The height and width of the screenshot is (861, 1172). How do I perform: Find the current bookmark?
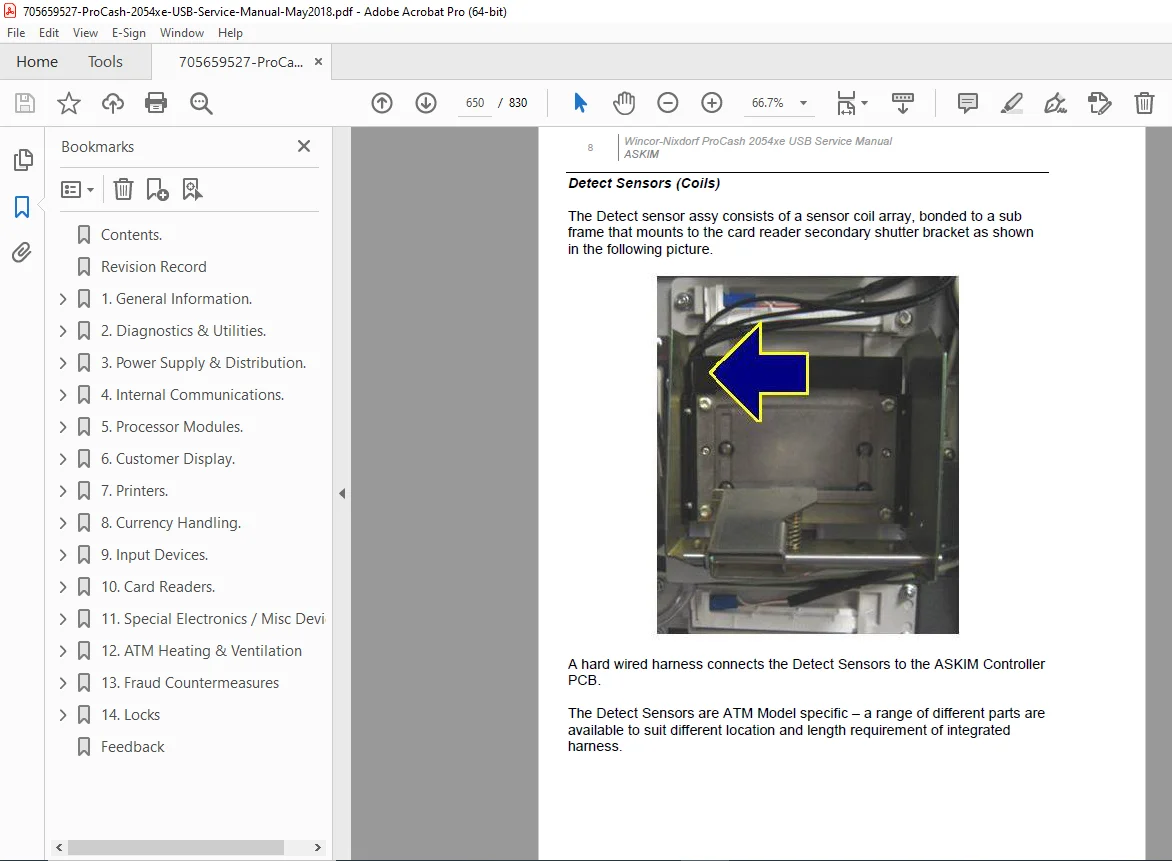coord(192,189)
